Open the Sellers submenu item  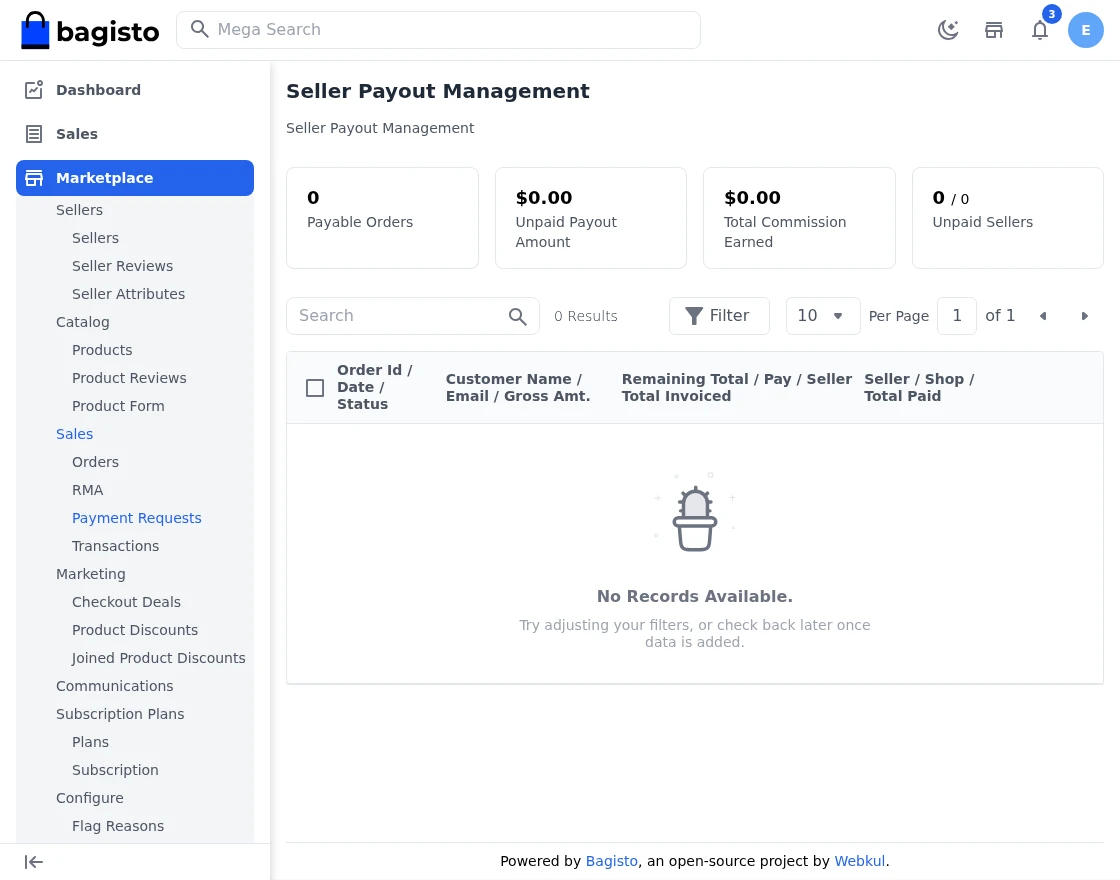pos(95,238)
